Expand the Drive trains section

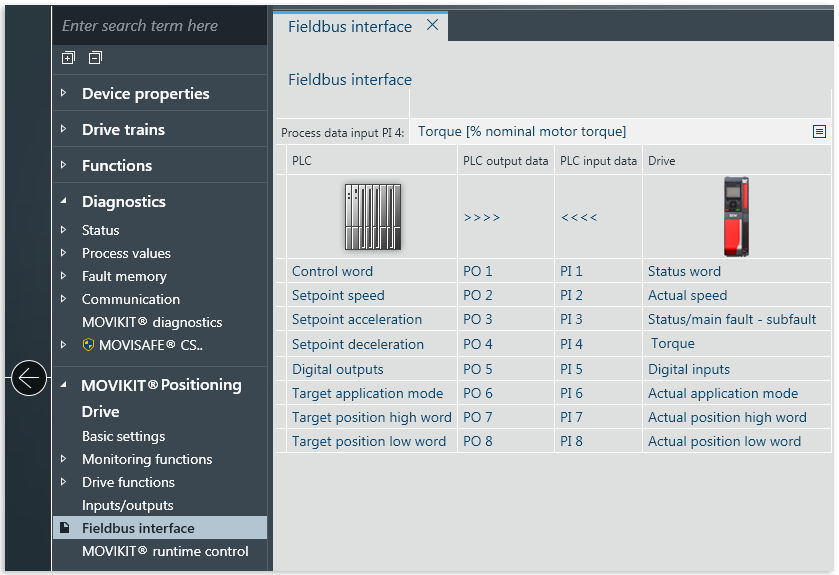tap(64, 130)
